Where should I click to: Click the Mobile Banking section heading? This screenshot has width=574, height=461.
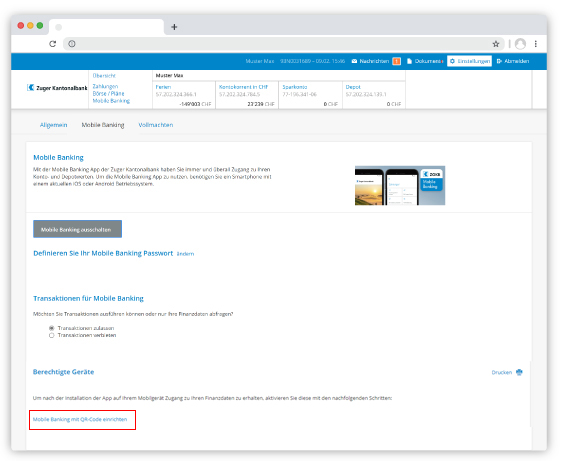point(58,157)
